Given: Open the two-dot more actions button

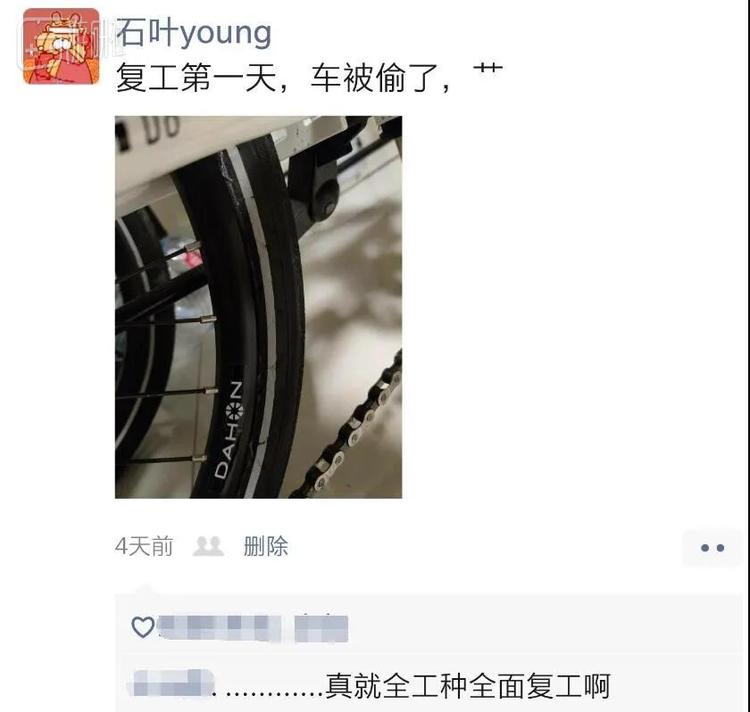Looking at the screenshot, I should (712, 548).
